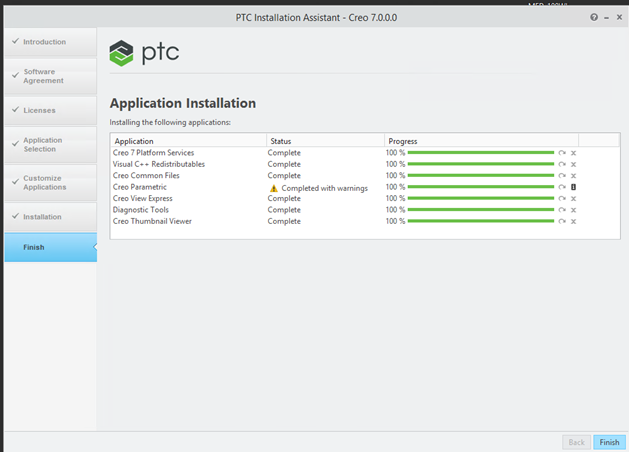Click the retry arrow for Creo Parametric

coord(562,187)
